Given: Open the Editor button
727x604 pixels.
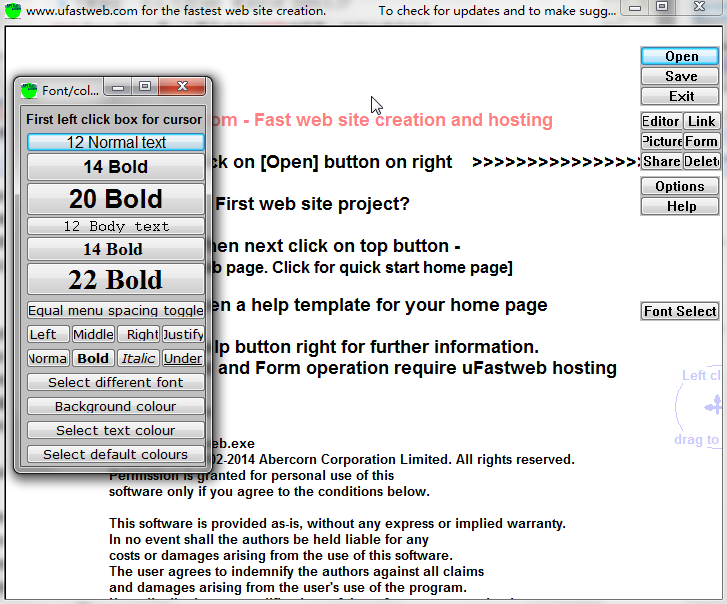Looking at the screenshot, I should (661, 121).
